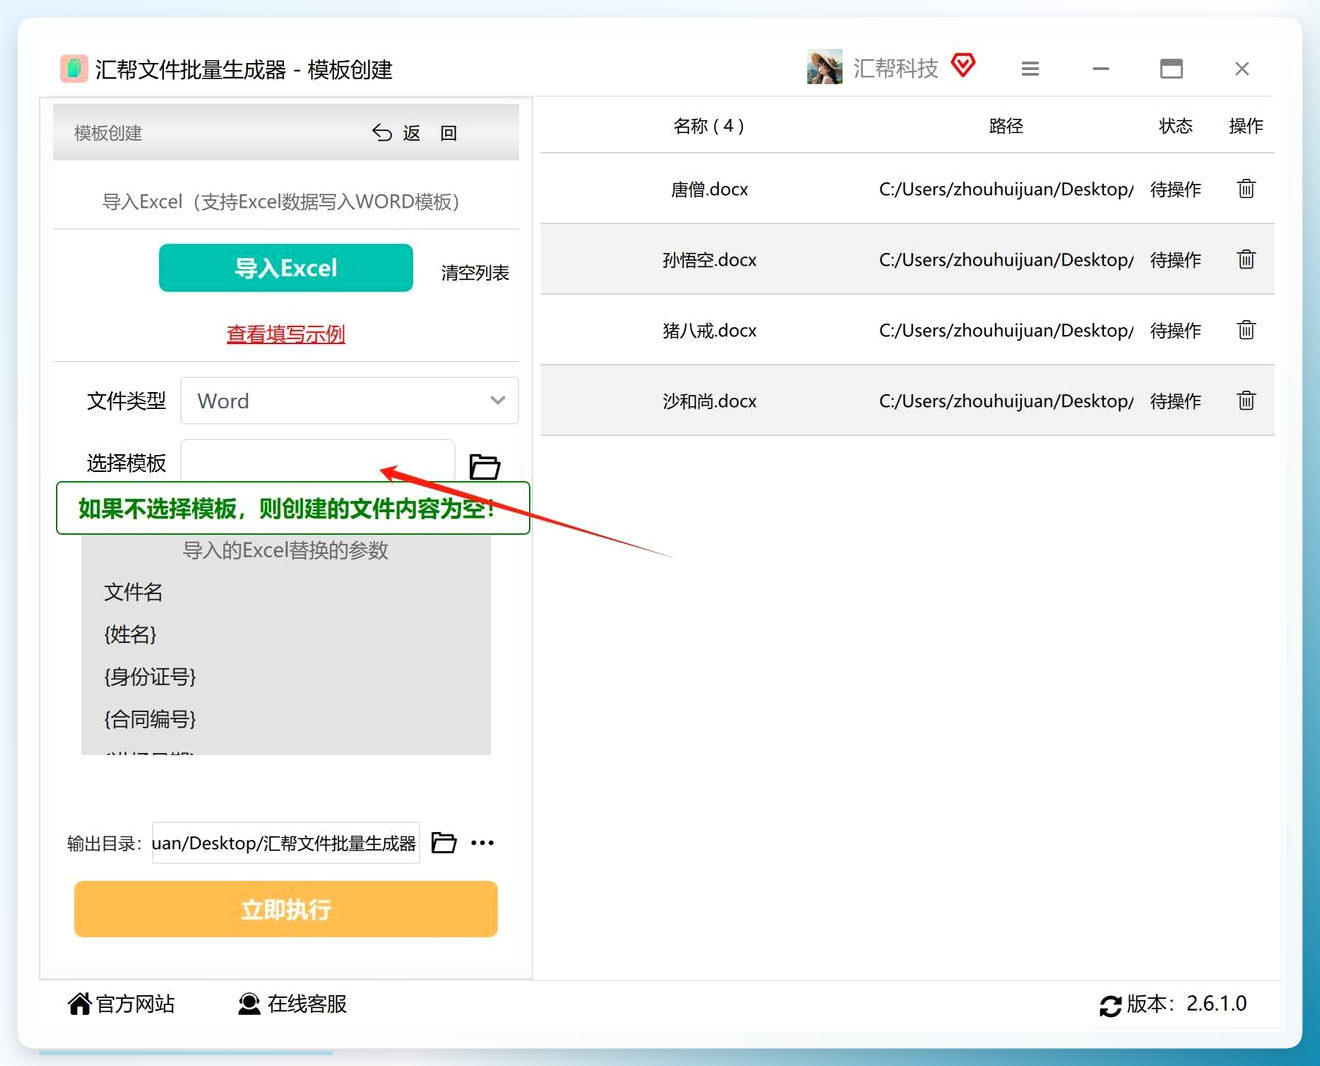The image size is (1320, 1066).
Task: Close the application window
Action: click(1242, 69)
